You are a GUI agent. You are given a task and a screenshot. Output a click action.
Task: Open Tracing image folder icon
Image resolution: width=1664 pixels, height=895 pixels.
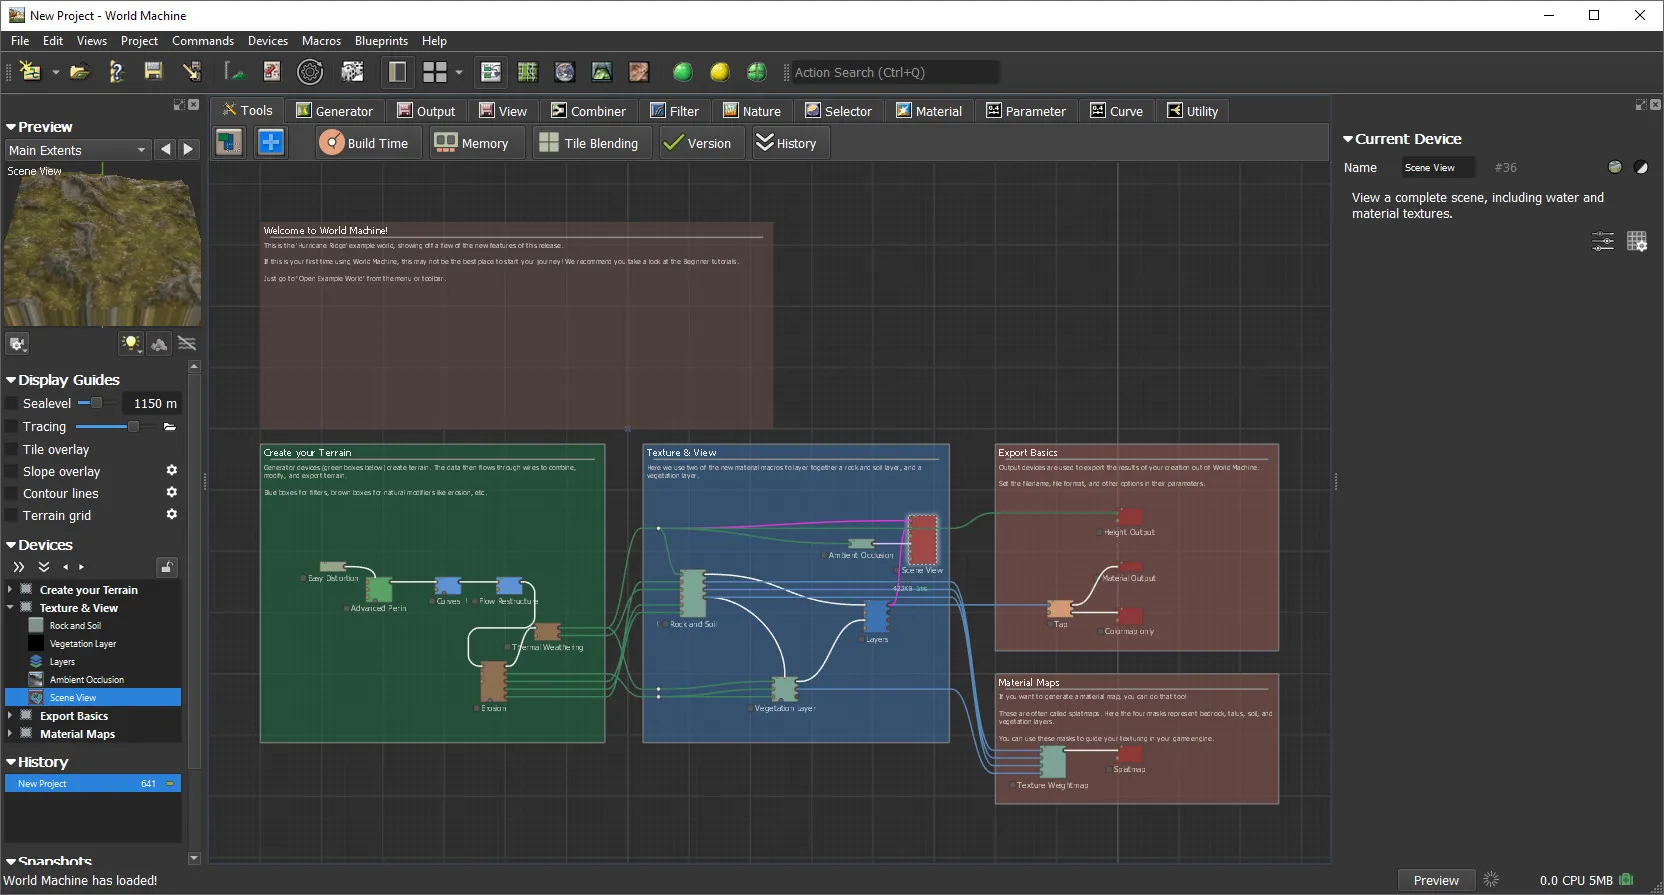[170, 427]
